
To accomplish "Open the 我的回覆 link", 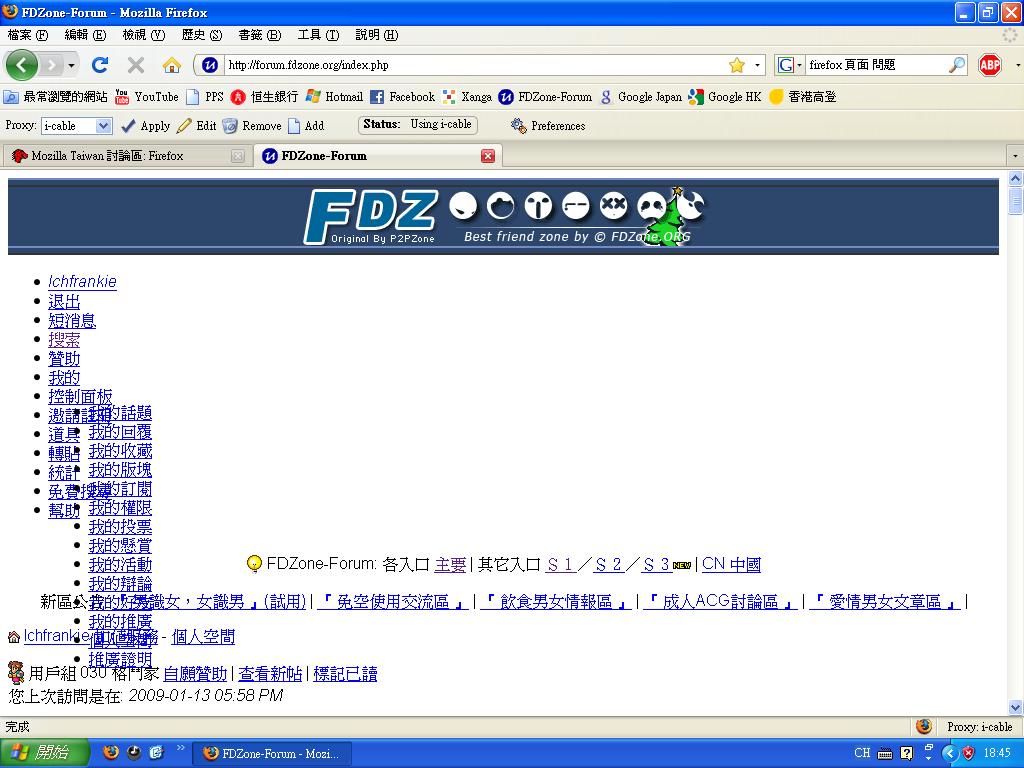I will tap(120, 432).
